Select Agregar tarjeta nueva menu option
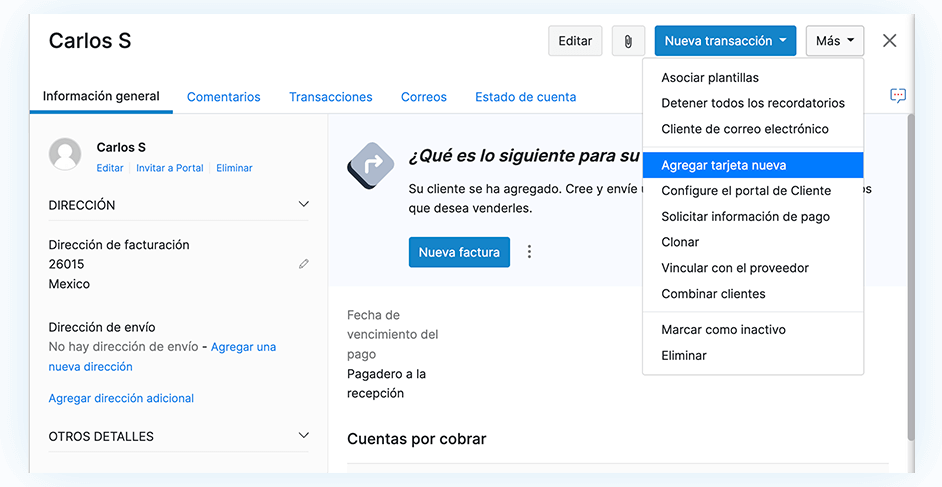This screenshot has width=942, height=487. tap(723, 165)
